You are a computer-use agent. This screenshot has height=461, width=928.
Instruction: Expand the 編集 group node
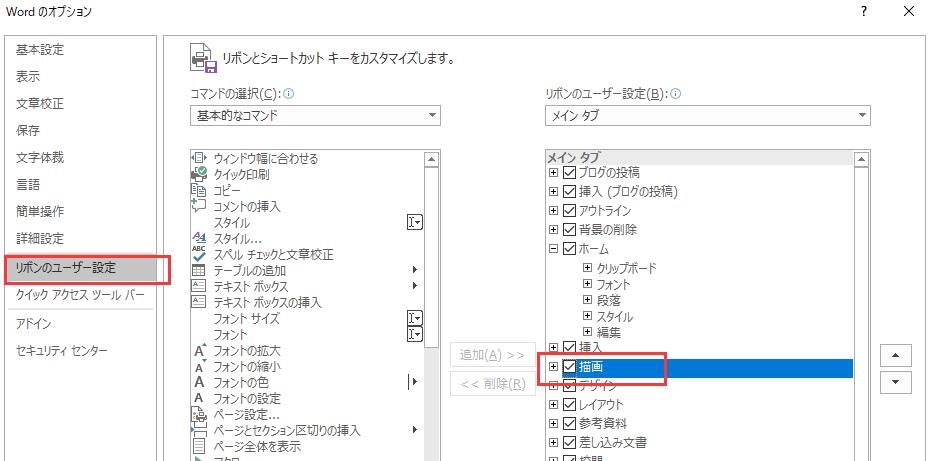tap(587, 332)
